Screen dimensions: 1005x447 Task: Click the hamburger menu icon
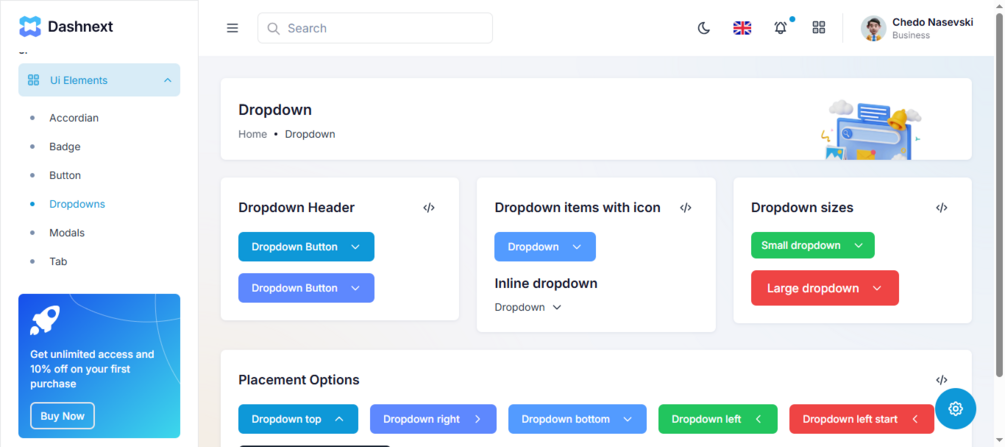232,28
